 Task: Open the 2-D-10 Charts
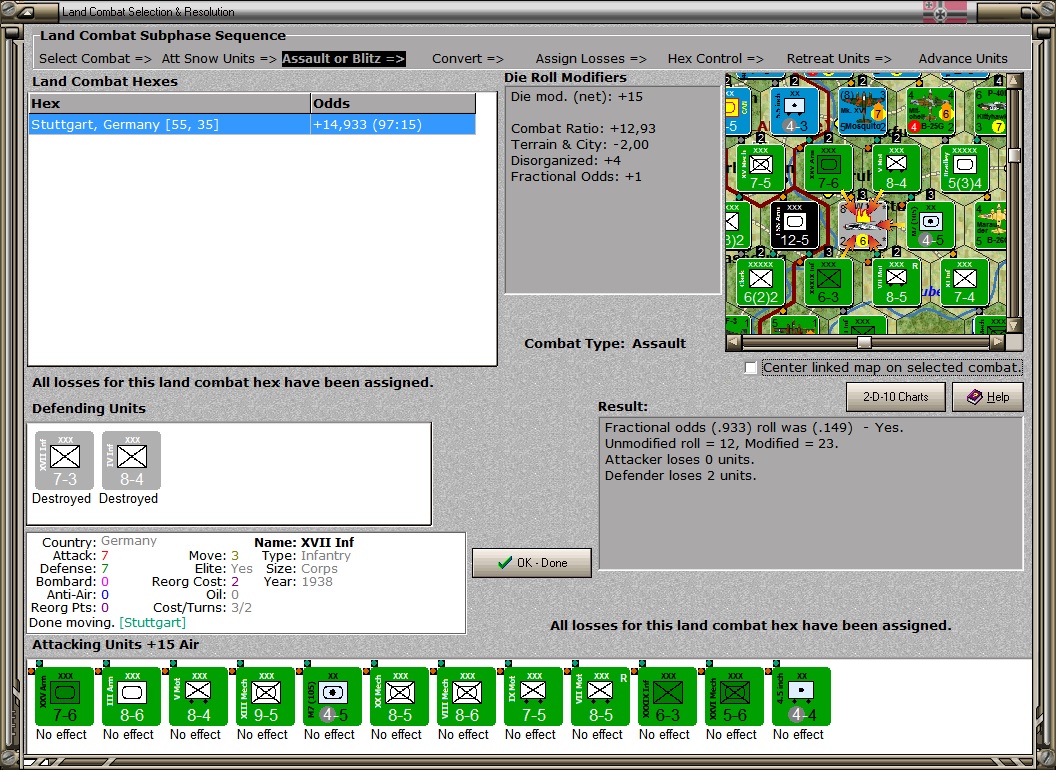coord(896,397)
